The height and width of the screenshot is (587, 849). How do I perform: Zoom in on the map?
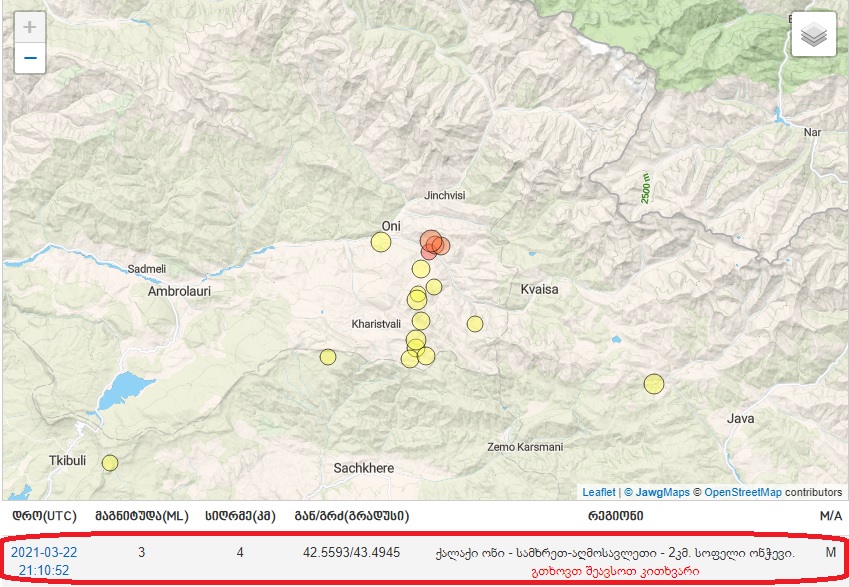30,27
